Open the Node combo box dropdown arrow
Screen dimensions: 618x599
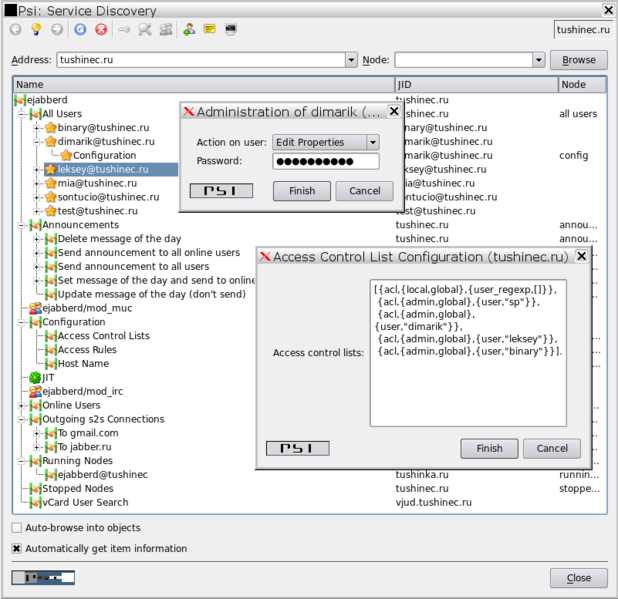[538, 60]
